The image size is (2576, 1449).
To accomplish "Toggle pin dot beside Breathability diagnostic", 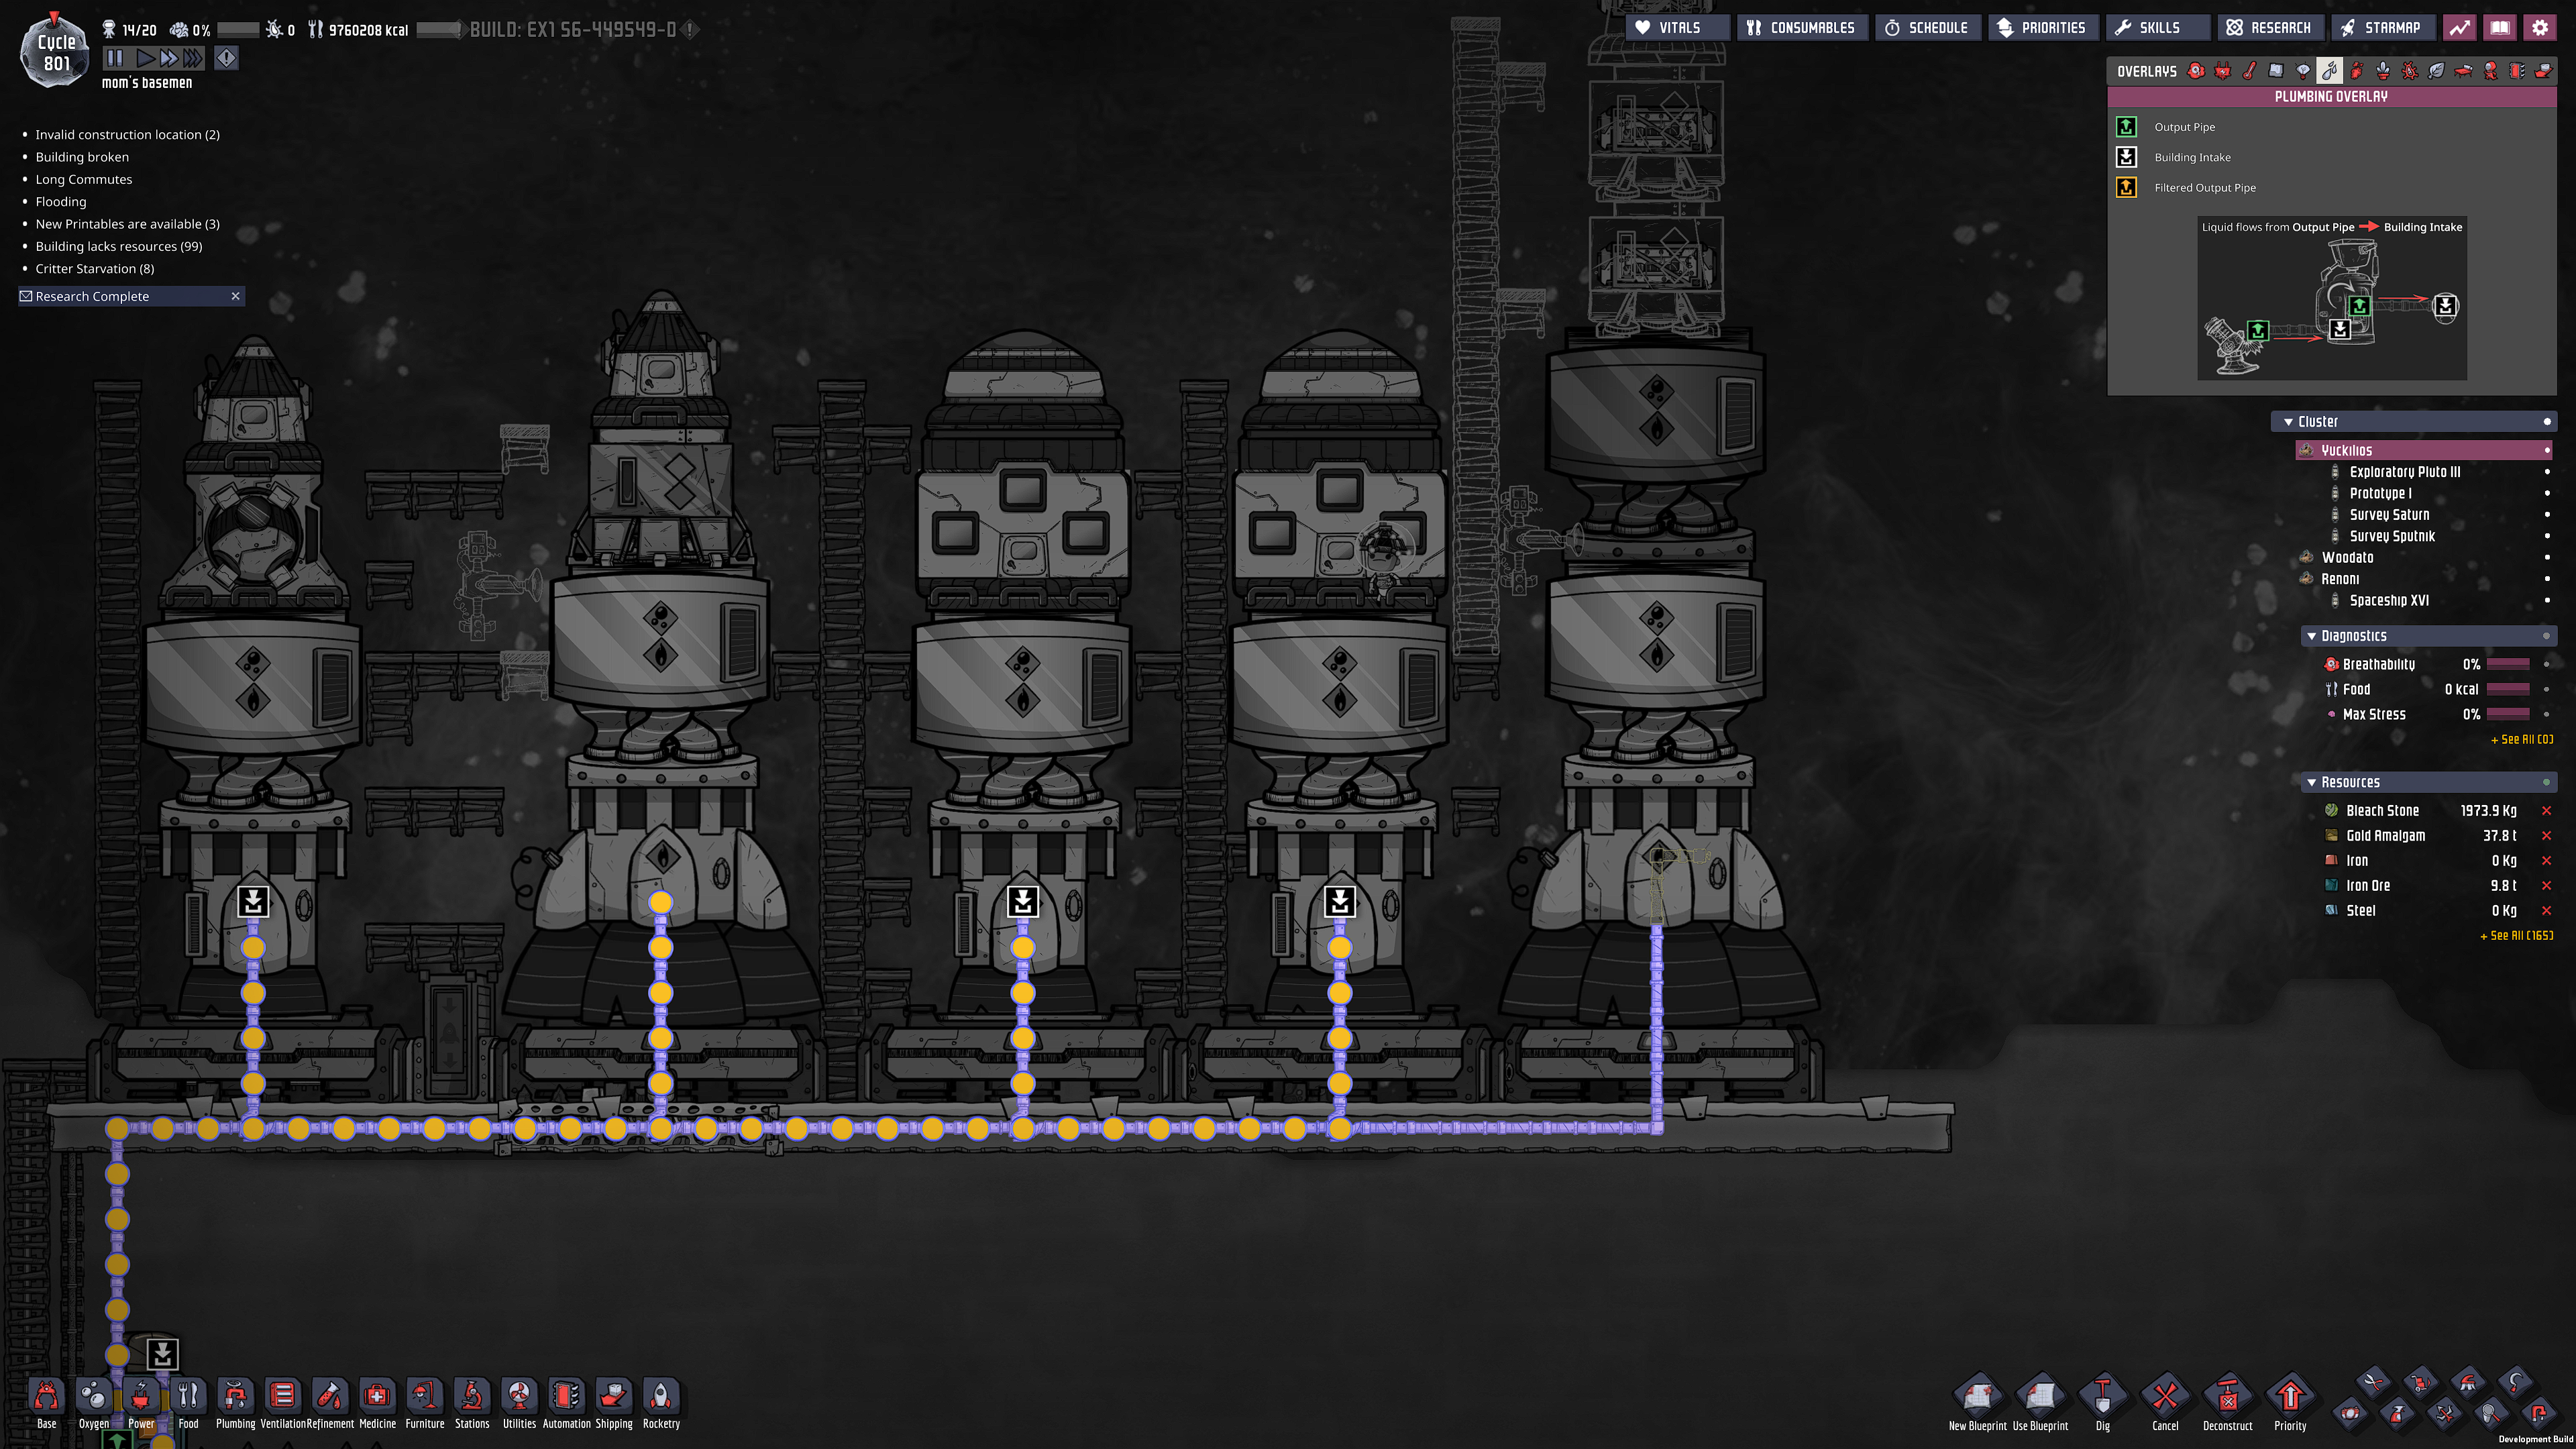I will pyautogui.click(x=2546, y=664).
